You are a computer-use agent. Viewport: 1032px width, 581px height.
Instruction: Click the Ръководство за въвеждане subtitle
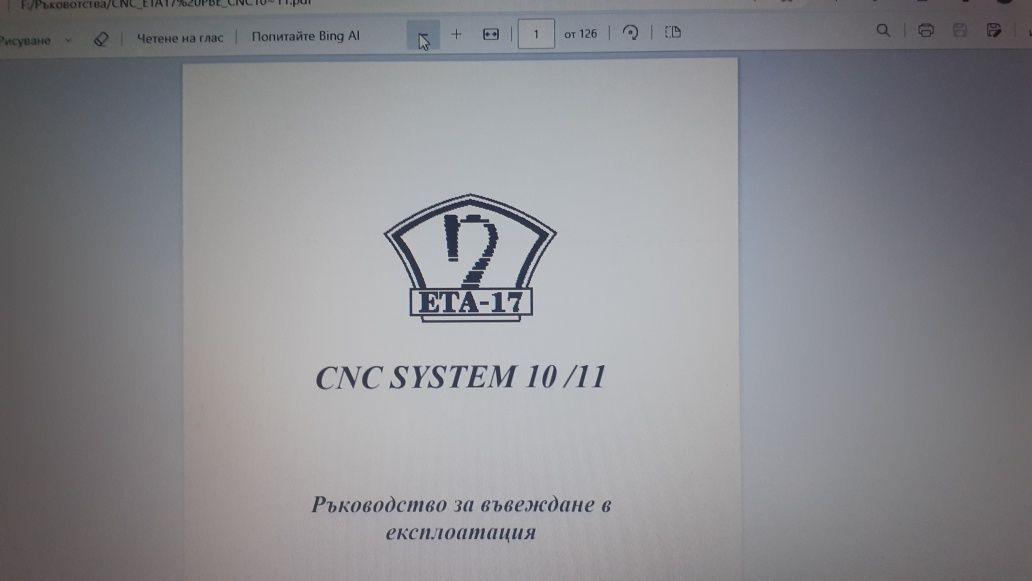click(461, 518)
